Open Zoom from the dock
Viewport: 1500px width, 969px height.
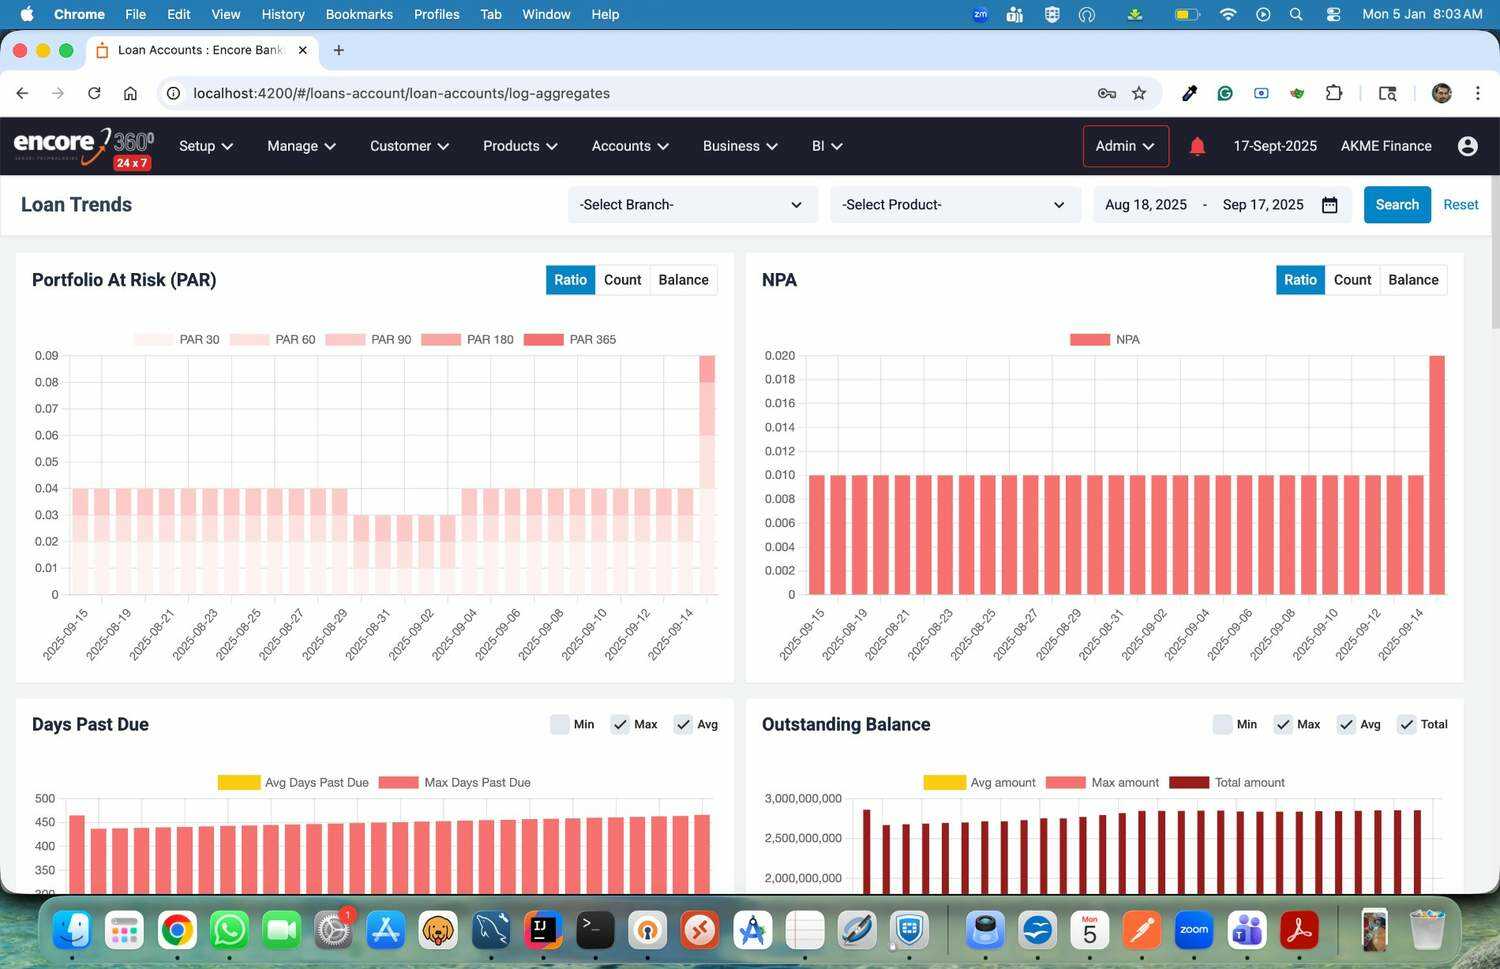click(x=1194, y=931)
